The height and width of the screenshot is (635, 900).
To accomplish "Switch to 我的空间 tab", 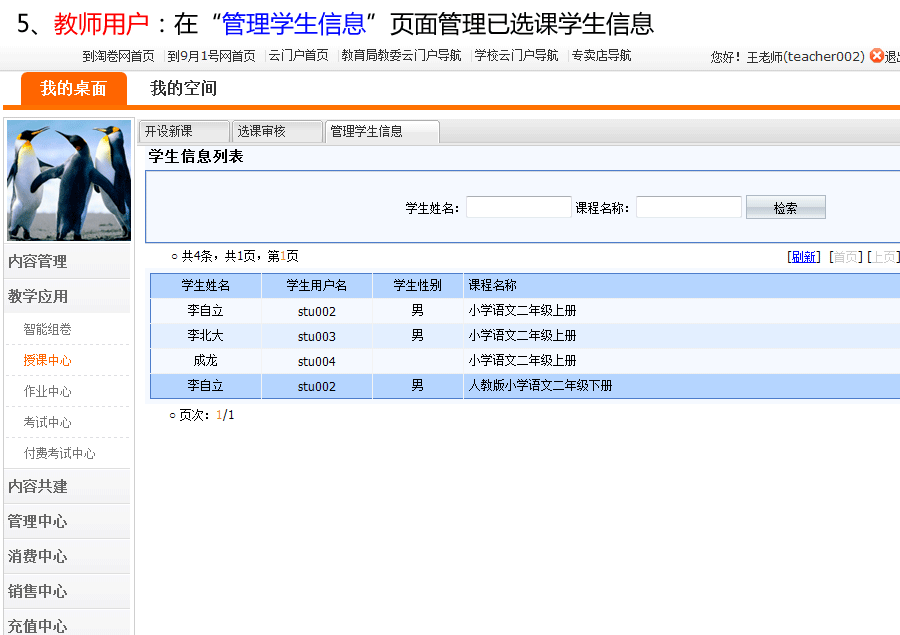I will point(183,88).
